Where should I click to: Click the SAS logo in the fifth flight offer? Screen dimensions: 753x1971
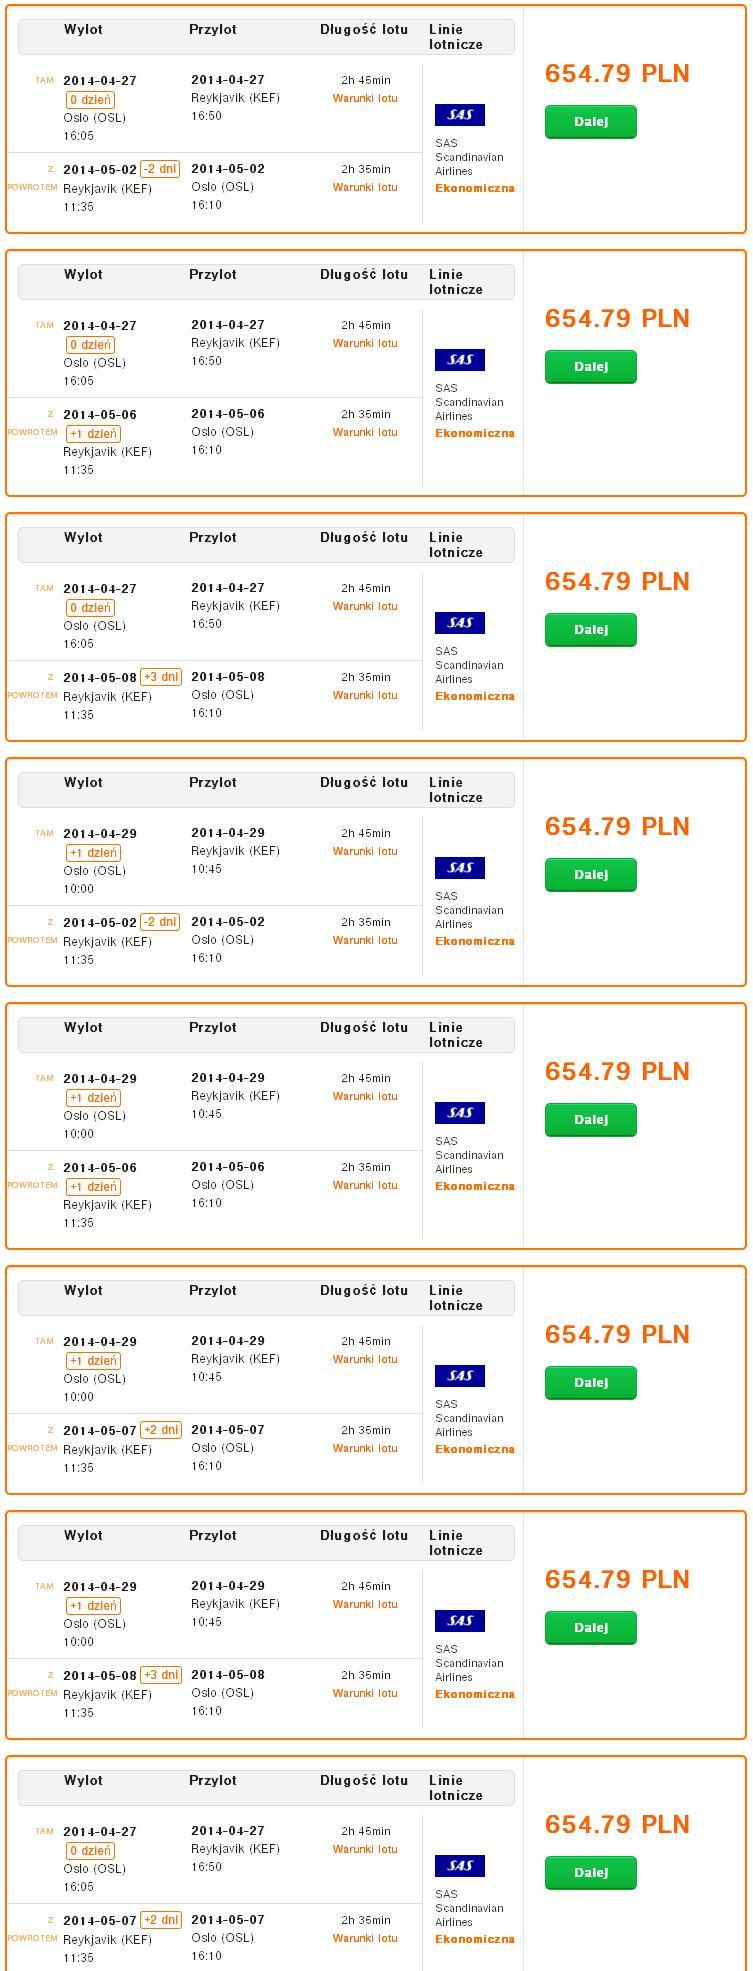(x=460, y=1113)
